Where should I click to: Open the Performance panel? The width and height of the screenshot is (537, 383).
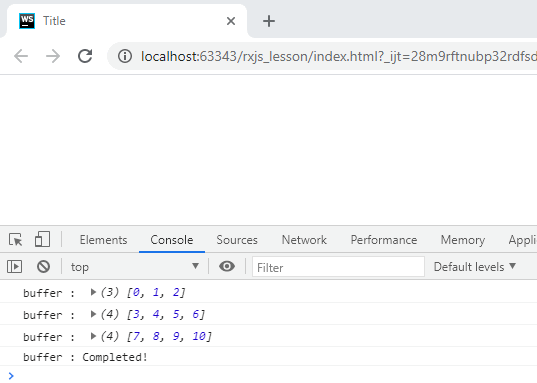[384, 240]
